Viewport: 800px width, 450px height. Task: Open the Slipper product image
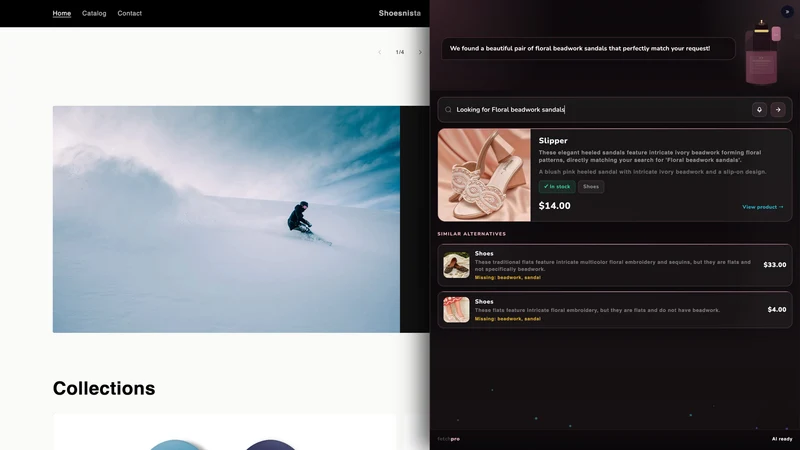[484, 175]
